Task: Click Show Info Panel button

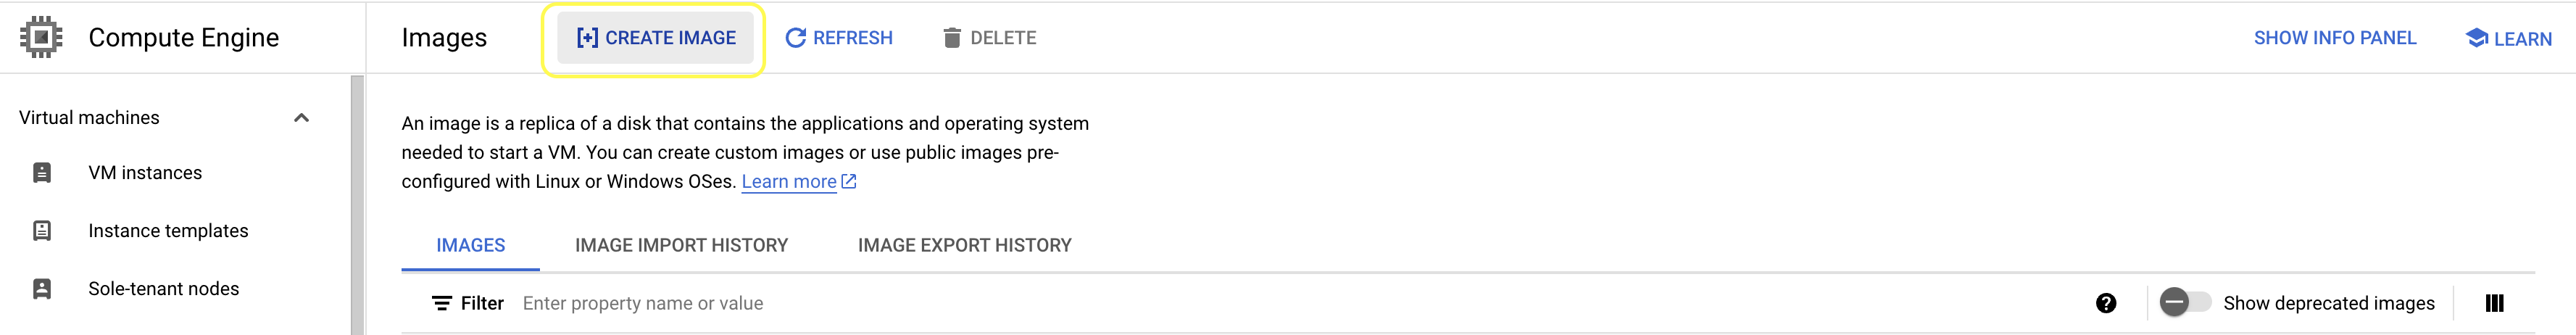Action: (2334, 38)
